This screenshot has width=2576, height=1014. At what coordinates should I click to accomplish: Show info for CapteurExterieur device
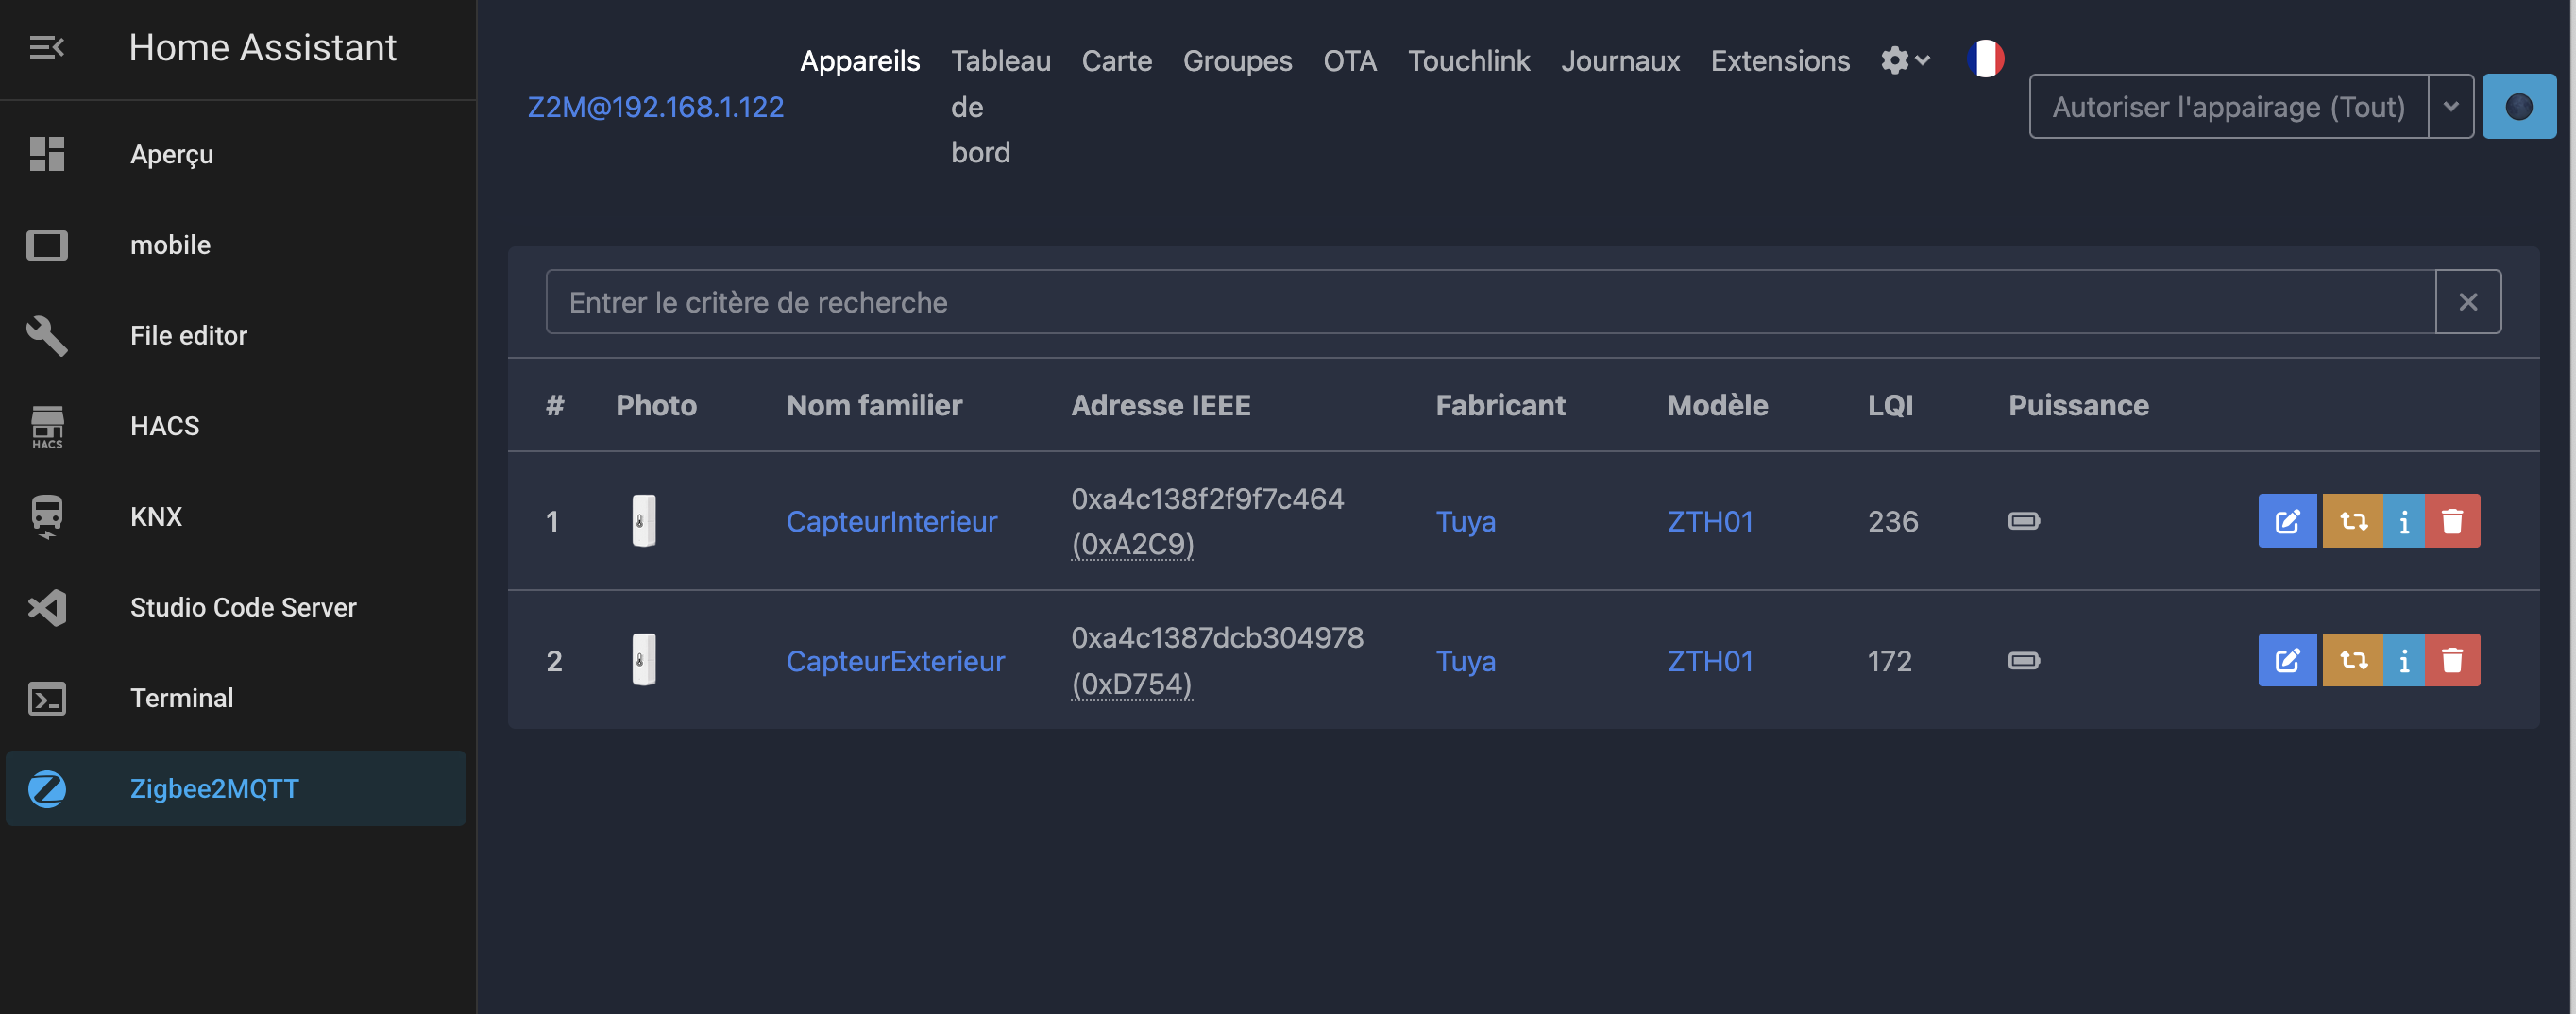coord(2403,660)
